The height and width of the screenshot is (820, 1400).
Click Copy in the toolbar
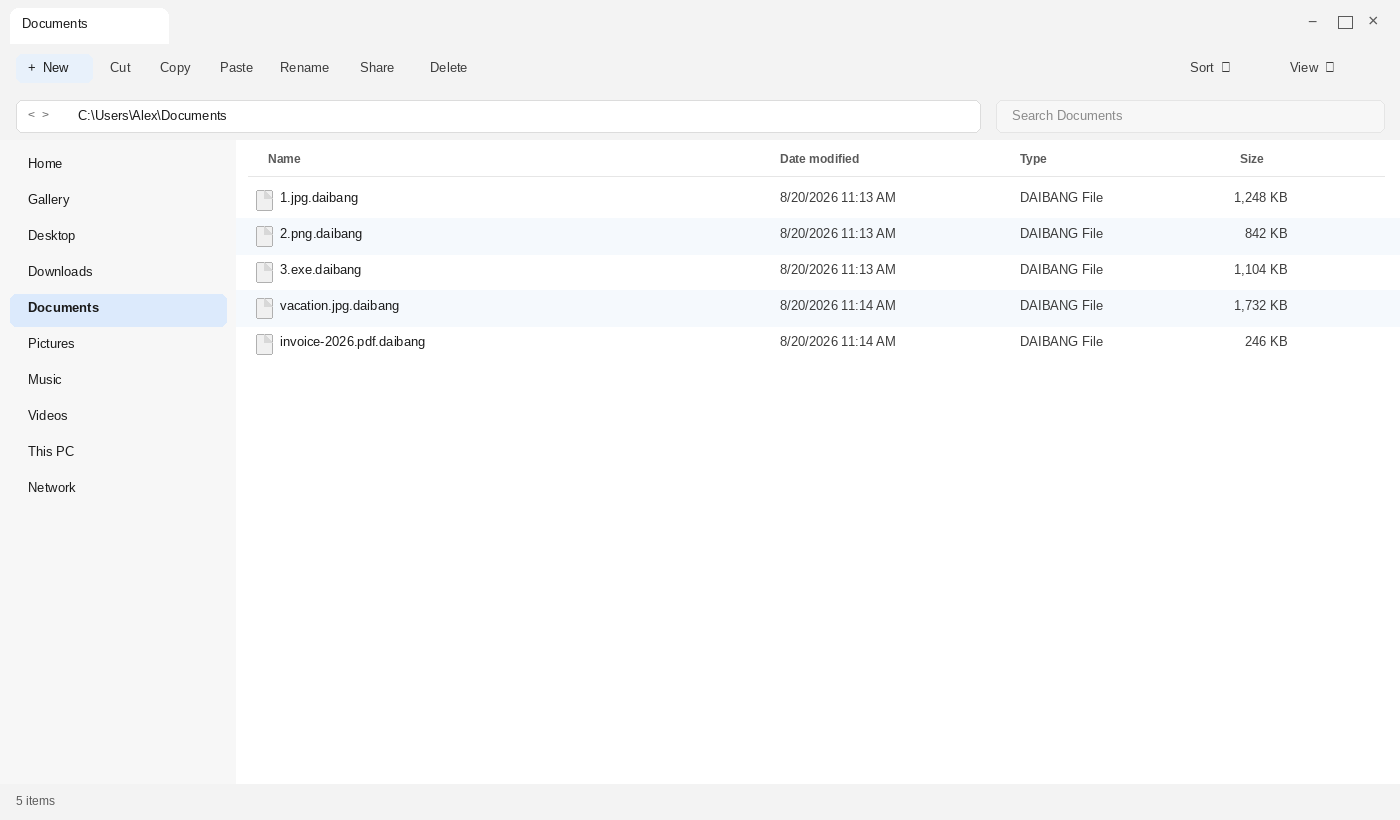tap(175, 68)
